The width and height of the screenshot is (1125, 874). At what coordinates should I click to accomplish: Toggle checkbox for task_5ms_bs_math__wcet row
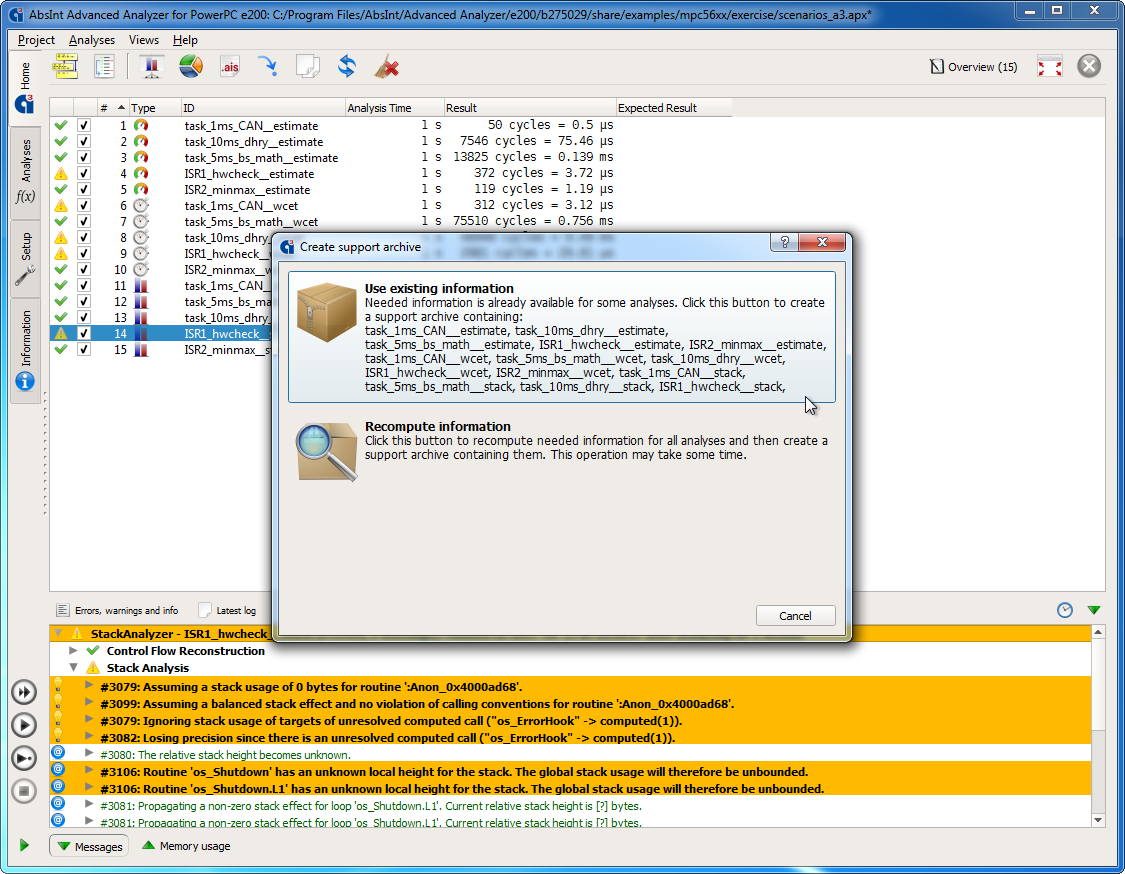[x=84, y=222]
